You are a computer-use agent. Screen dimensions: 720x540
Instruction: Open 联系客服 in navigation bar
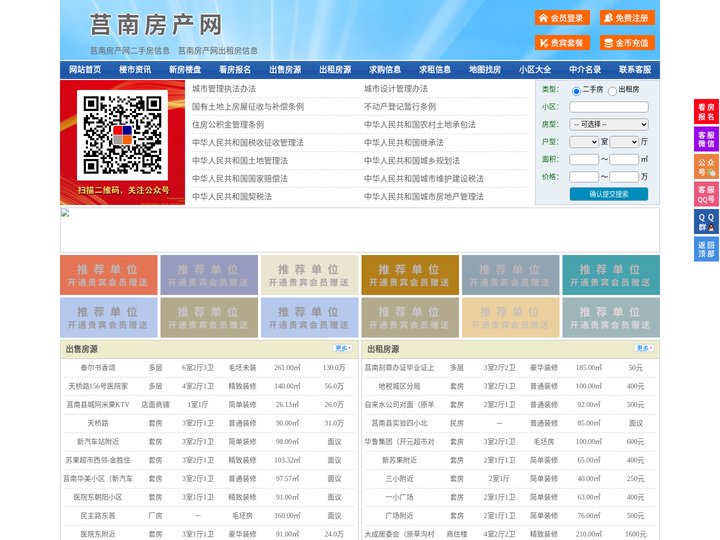[x=635, y=70]
